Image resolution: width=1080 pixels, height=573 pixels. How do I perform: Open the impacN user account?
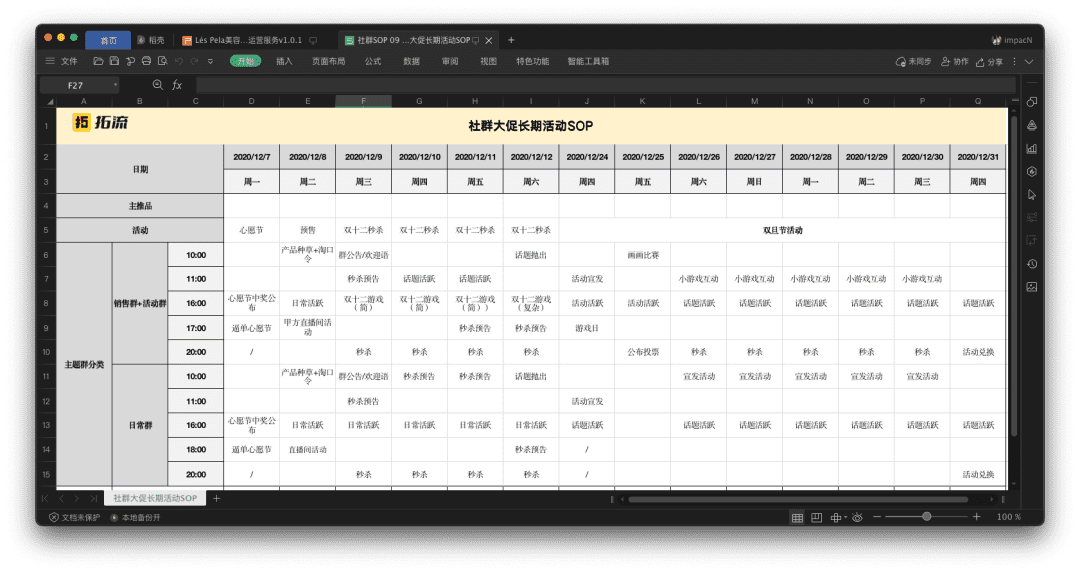(x=1012, y=40)
